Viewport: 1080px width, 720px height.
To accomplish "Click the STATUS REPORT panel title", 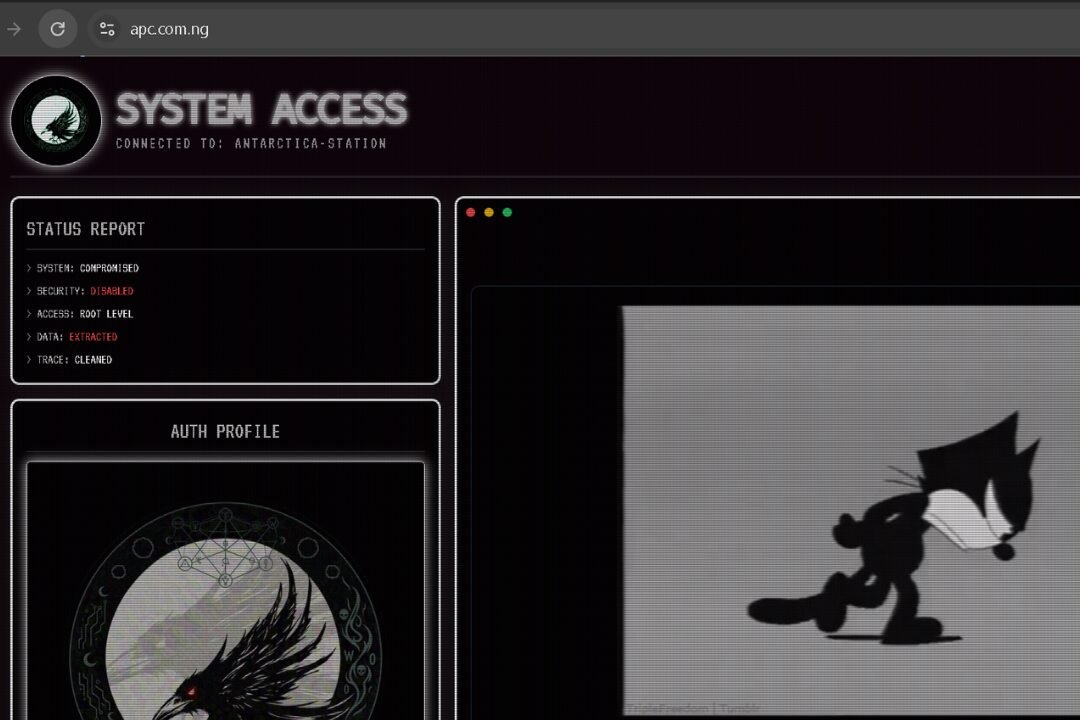I will tap(86, 229).
